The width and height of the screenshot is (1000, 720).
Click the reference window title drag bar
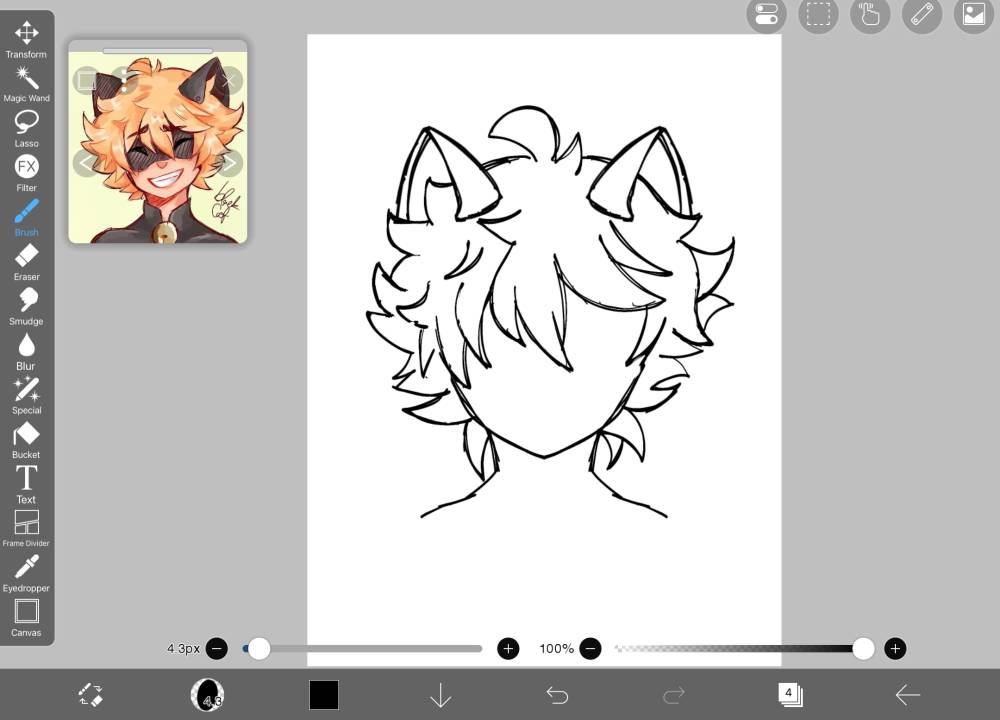pyautogui.click(x=158, y=50)
